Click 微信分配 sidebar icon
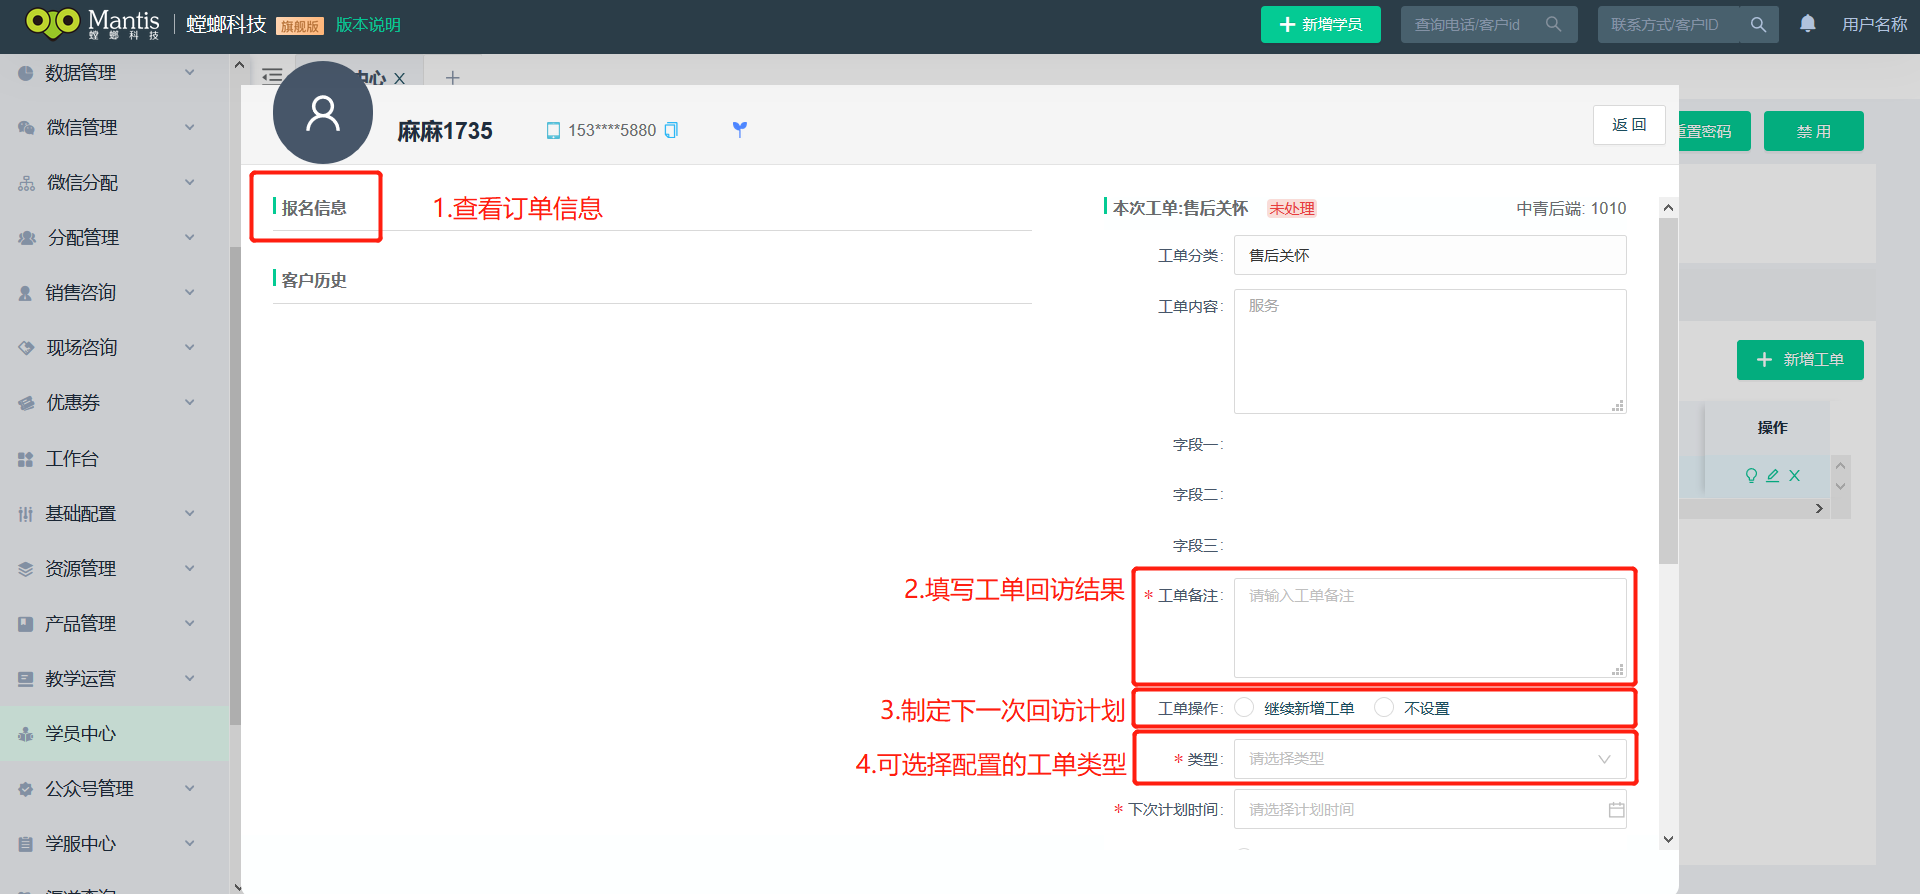The width and height of the screenshot is (1920, 894). click(26, 183)
